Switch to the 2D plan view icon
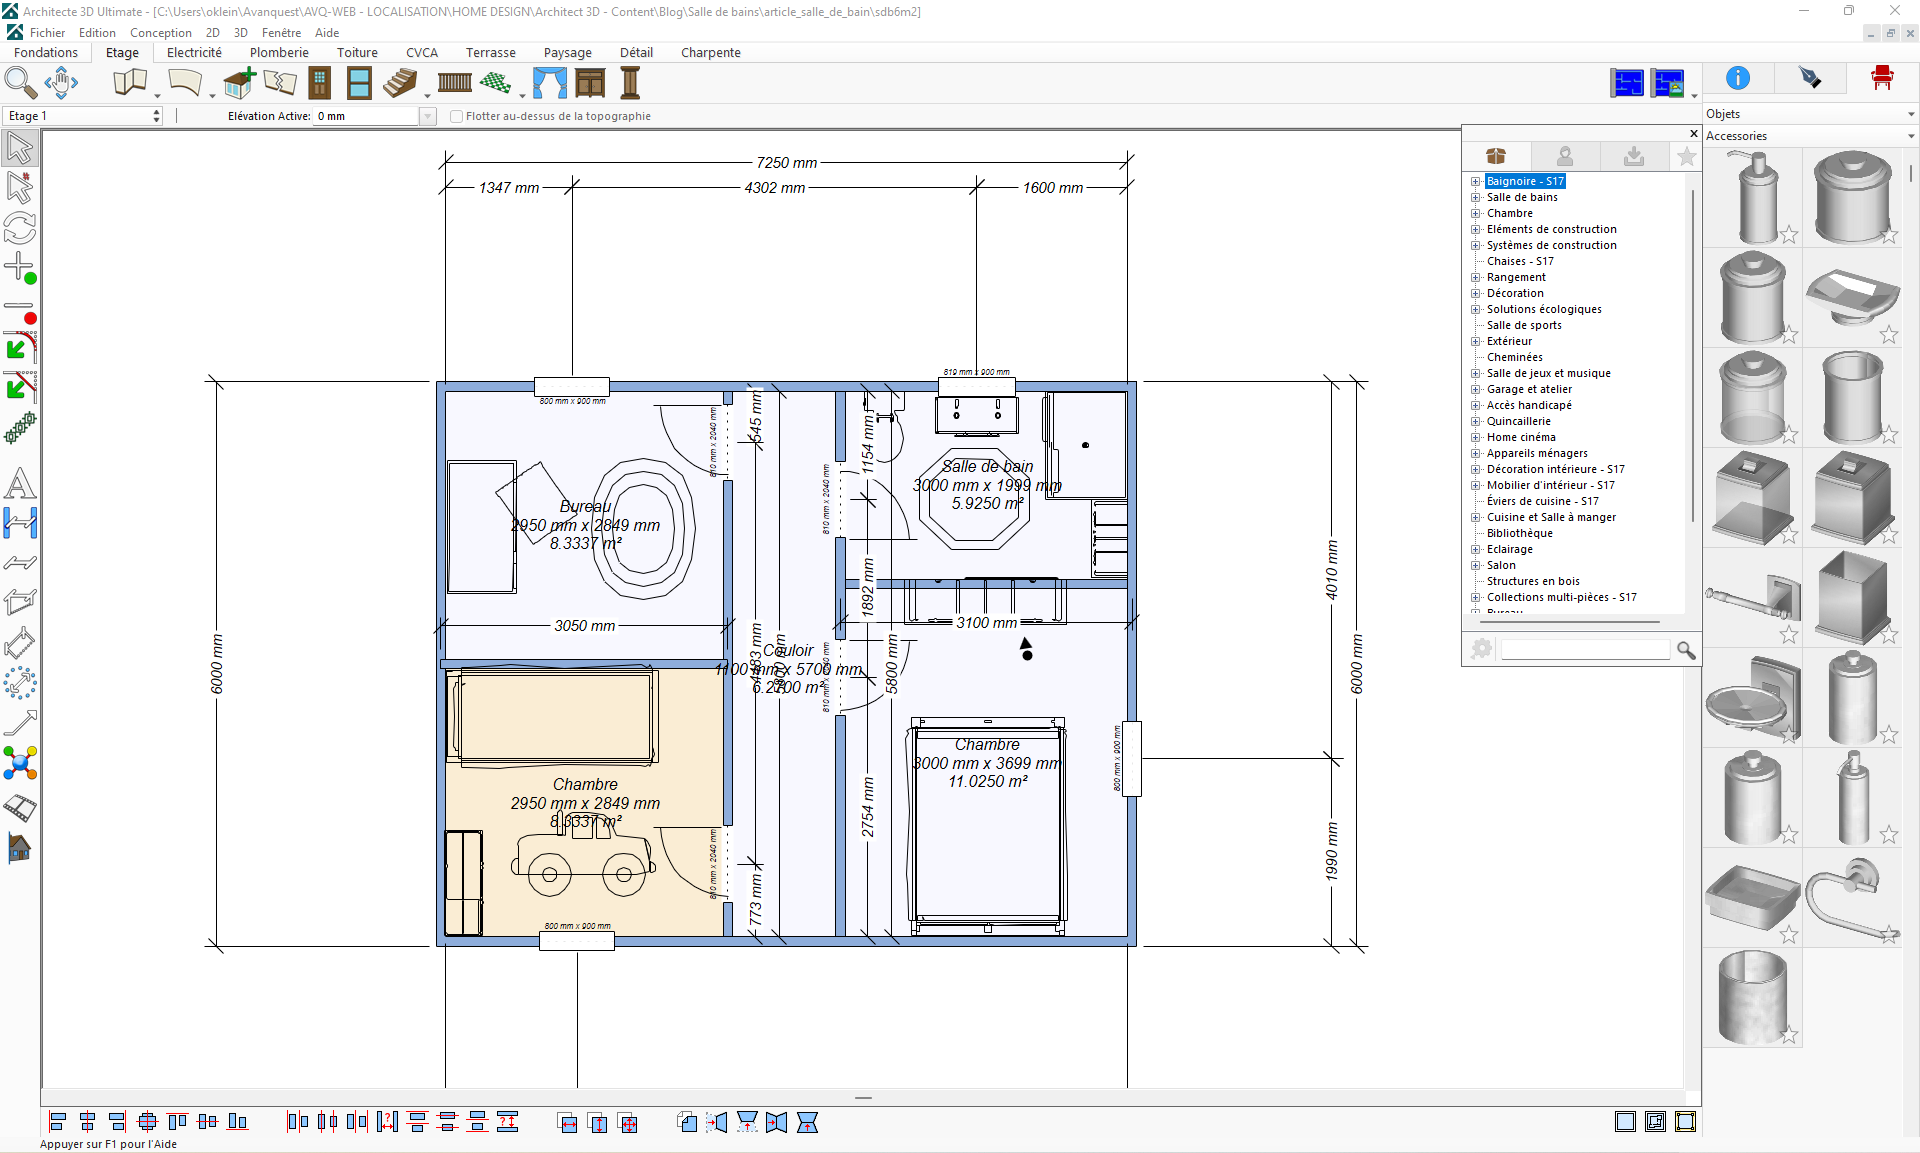Screen dimensions: 1920x1153 [x=1627, y=83]
